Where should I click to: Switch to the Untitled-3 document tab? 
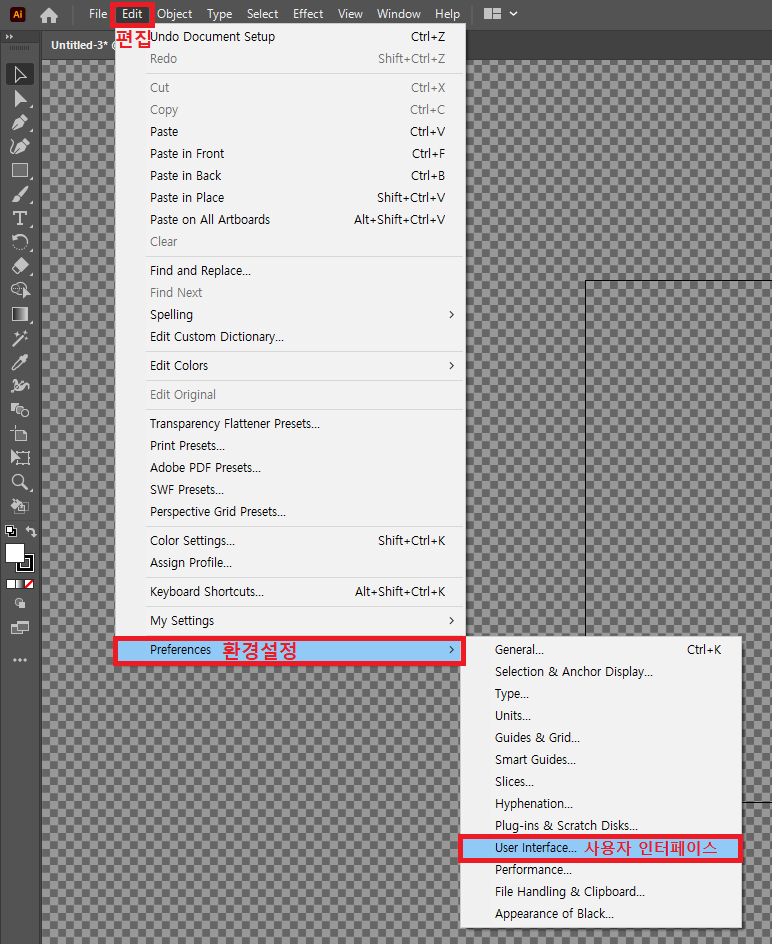tap(79, 45)
